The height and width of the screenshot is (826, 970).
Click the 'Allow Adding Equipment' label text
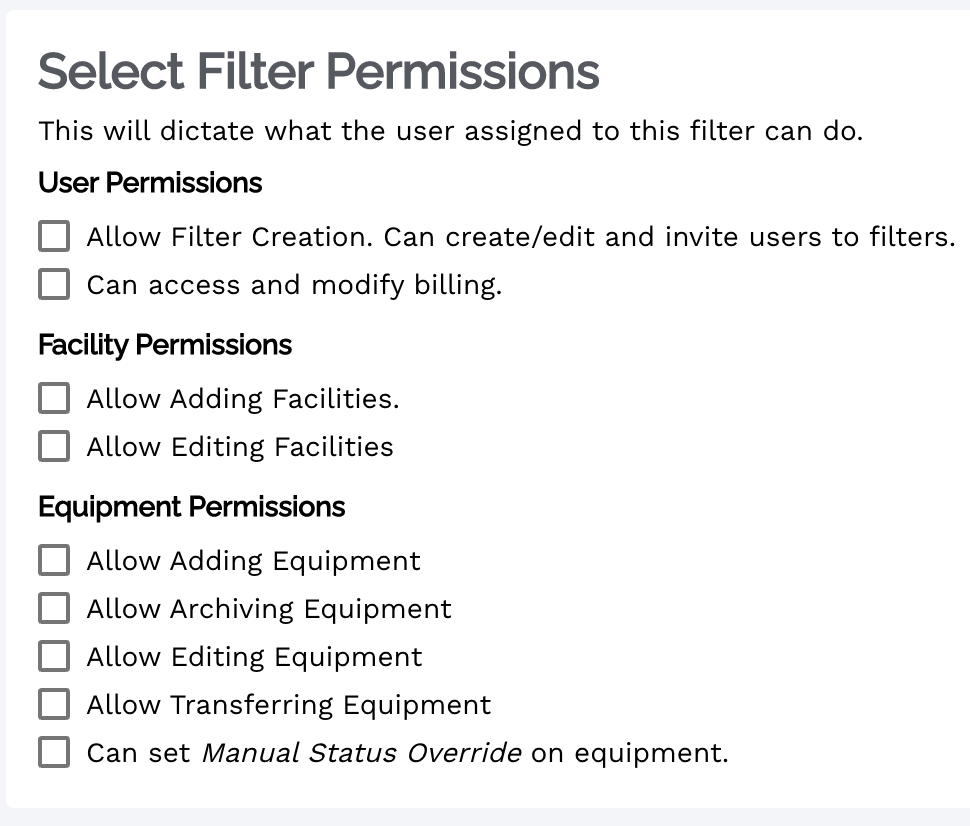tap(254, 560)
